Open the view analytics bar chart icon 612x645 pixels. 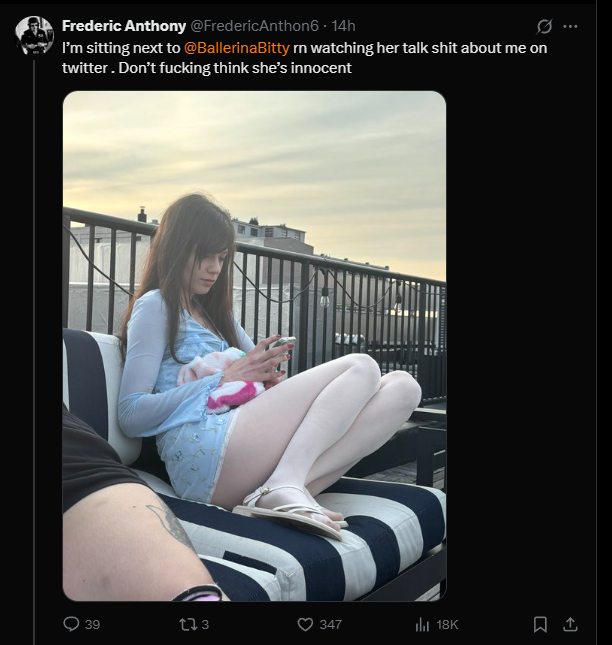coord(422,624)
